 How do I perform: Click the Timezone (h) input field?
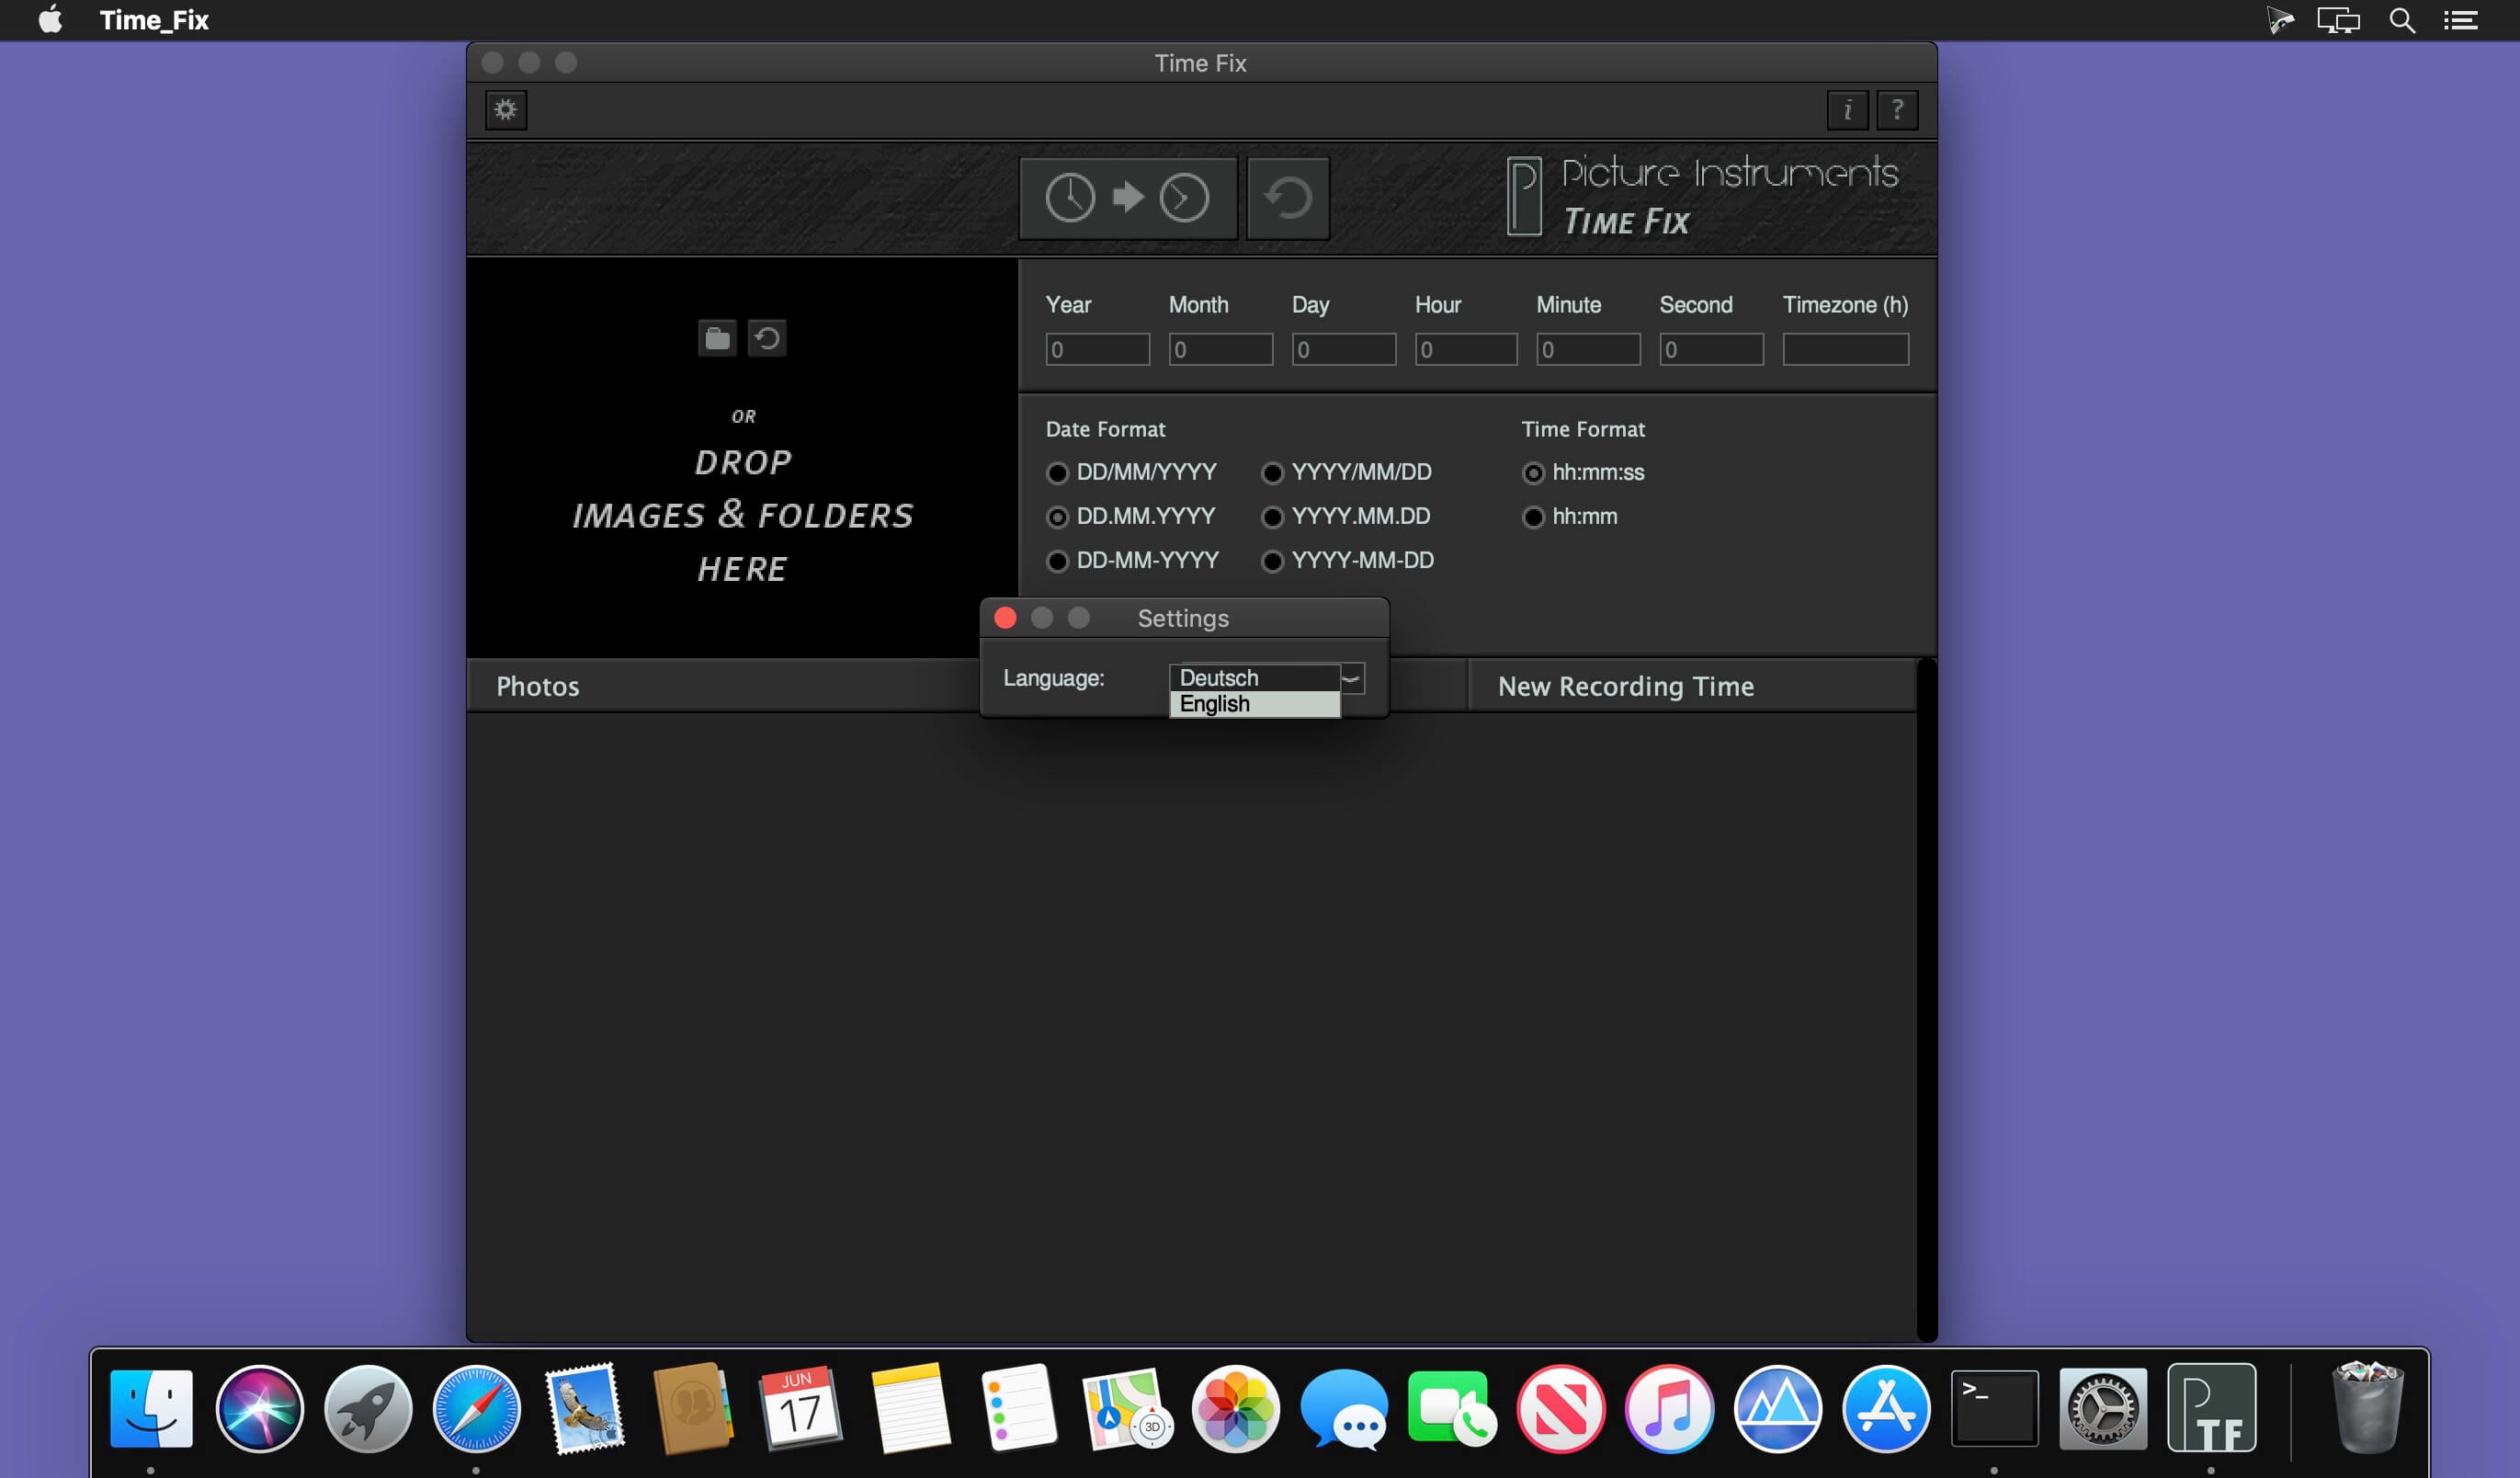tap(1845, 349)
